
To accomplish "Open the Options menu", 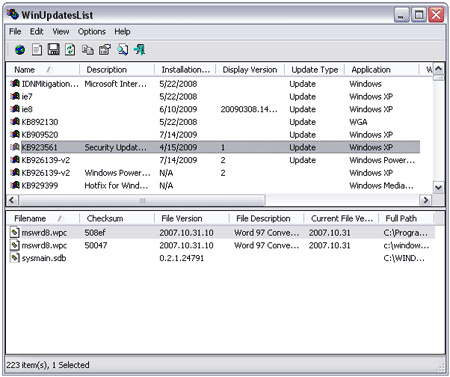I will coord(92,32).
